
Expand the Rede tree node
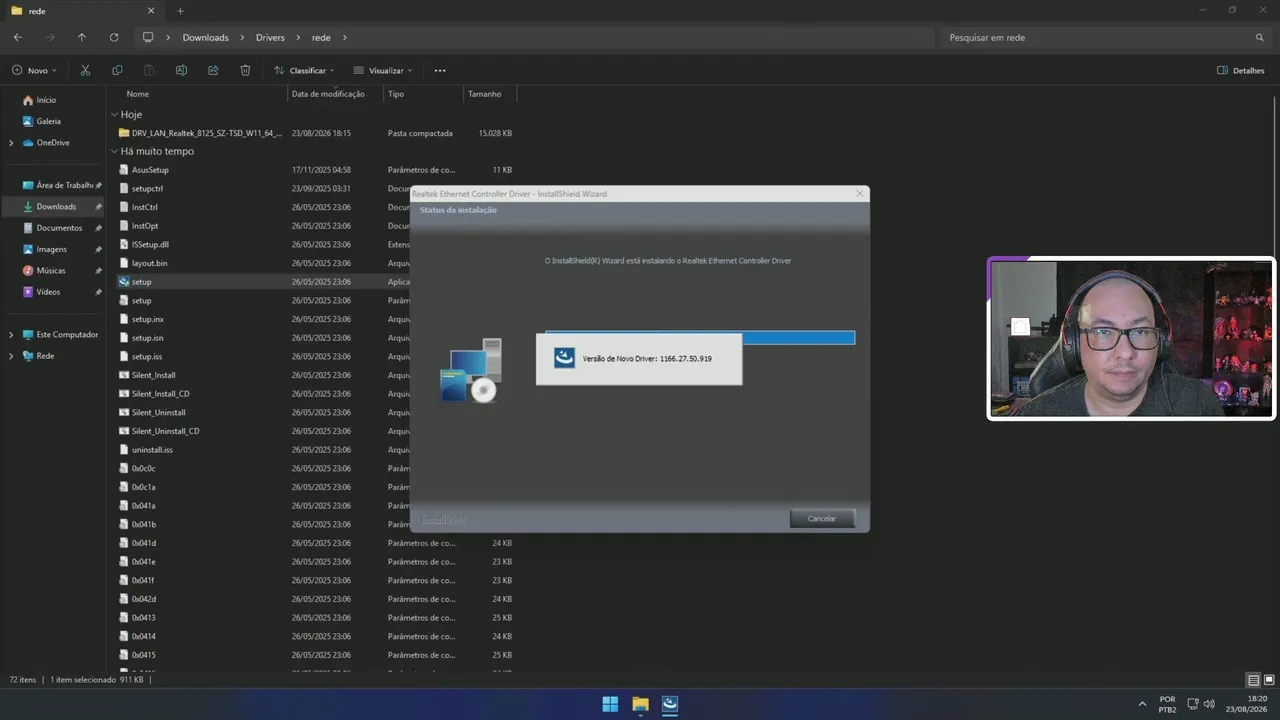click(x=11, y=356)
